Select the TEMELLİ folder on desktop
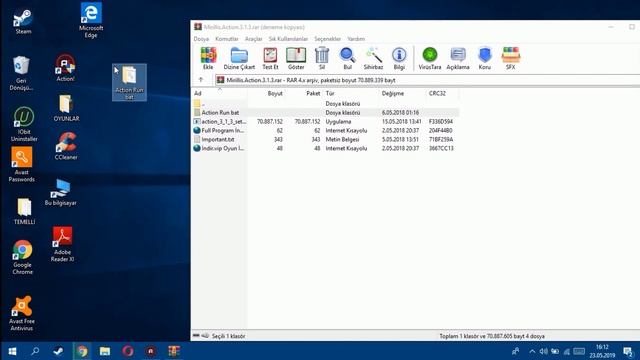The width and height of the screenshot is (640, 360). (24, 211)
